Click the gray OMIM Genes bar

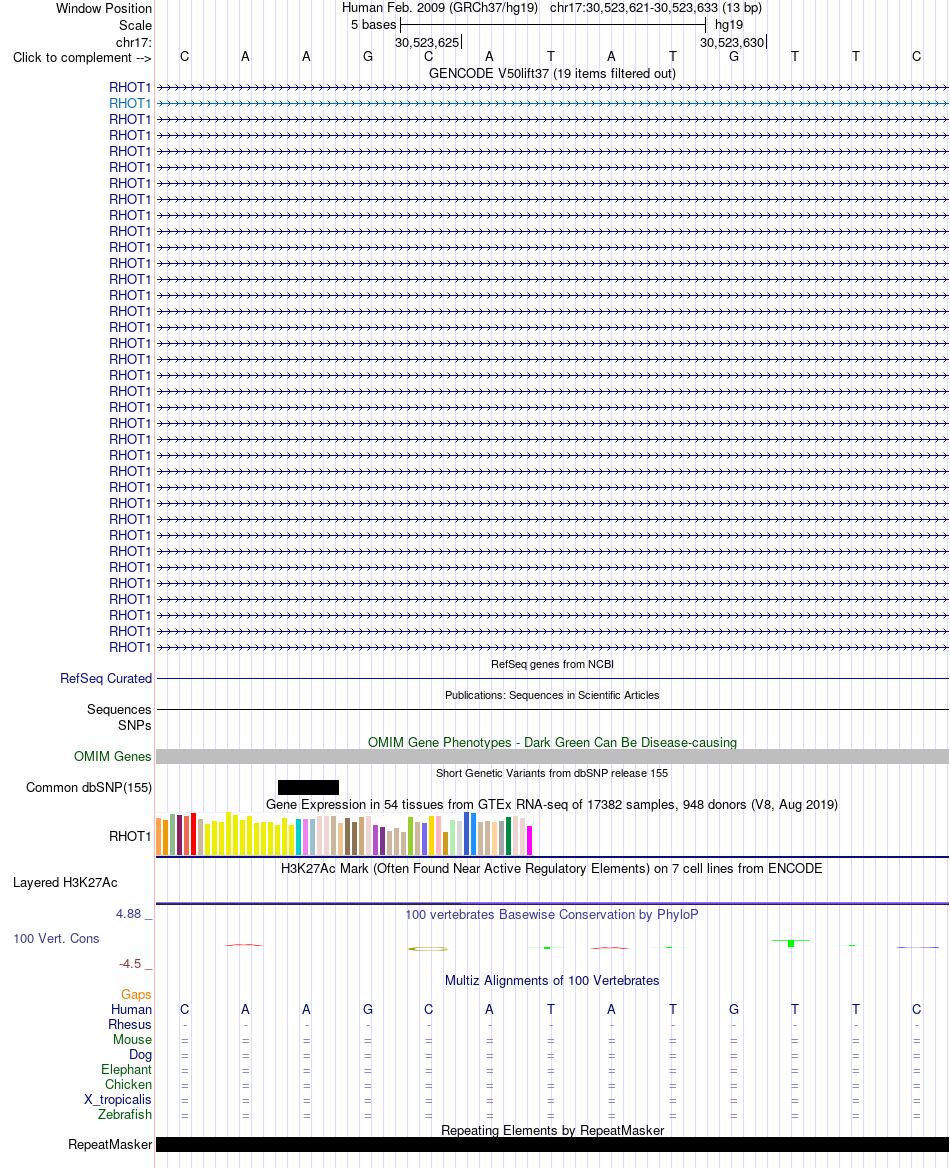(552, 757)
